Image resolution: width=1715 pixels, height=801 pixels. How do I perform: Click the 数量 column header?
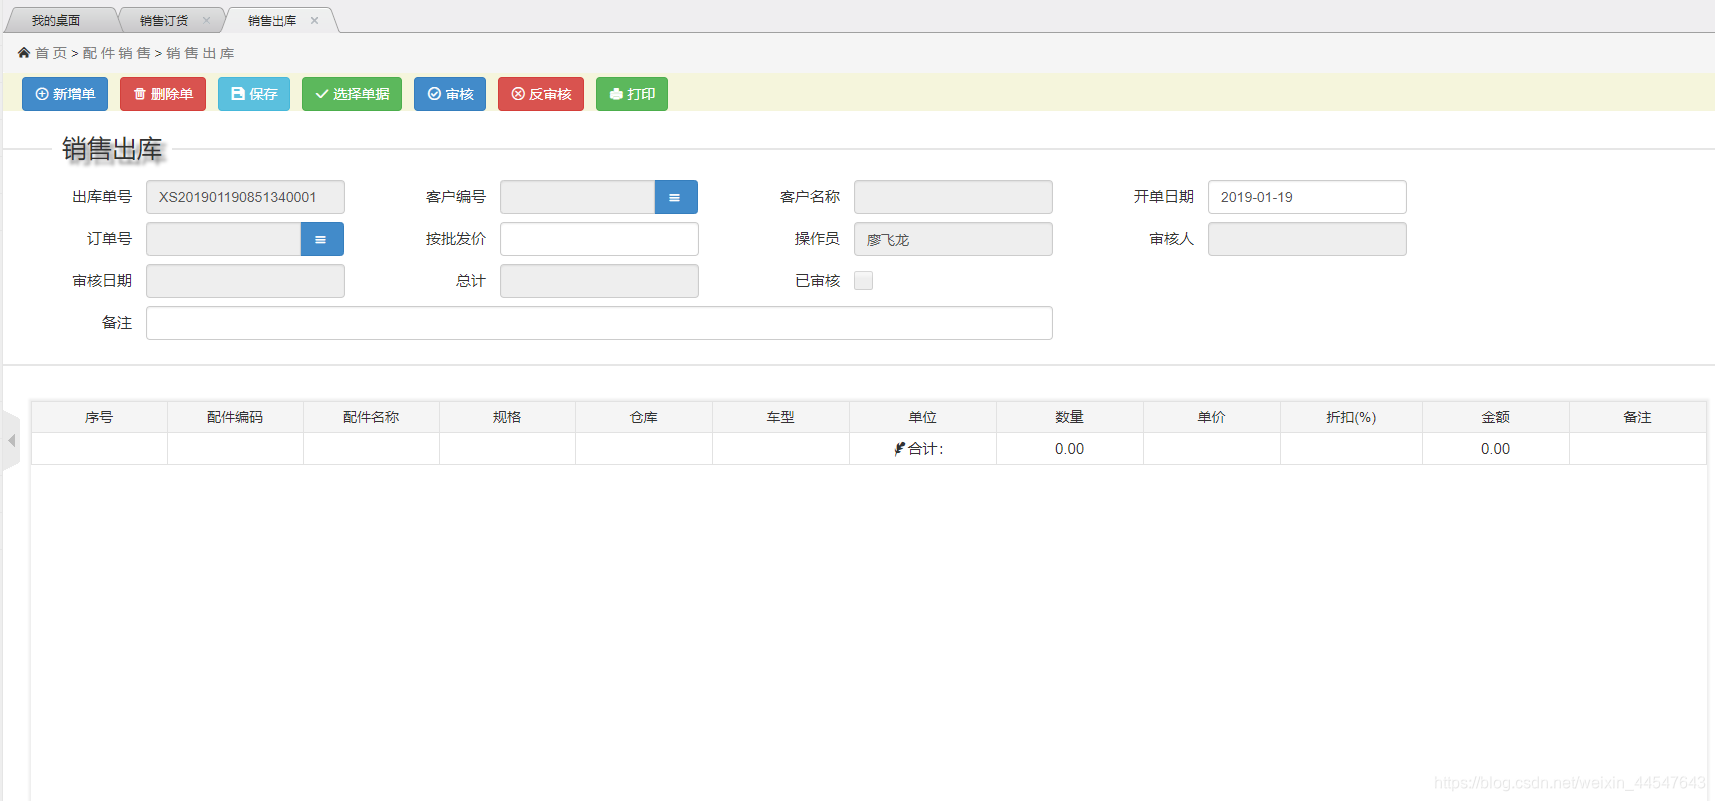pyautogui.click(x=1070, y=417)
